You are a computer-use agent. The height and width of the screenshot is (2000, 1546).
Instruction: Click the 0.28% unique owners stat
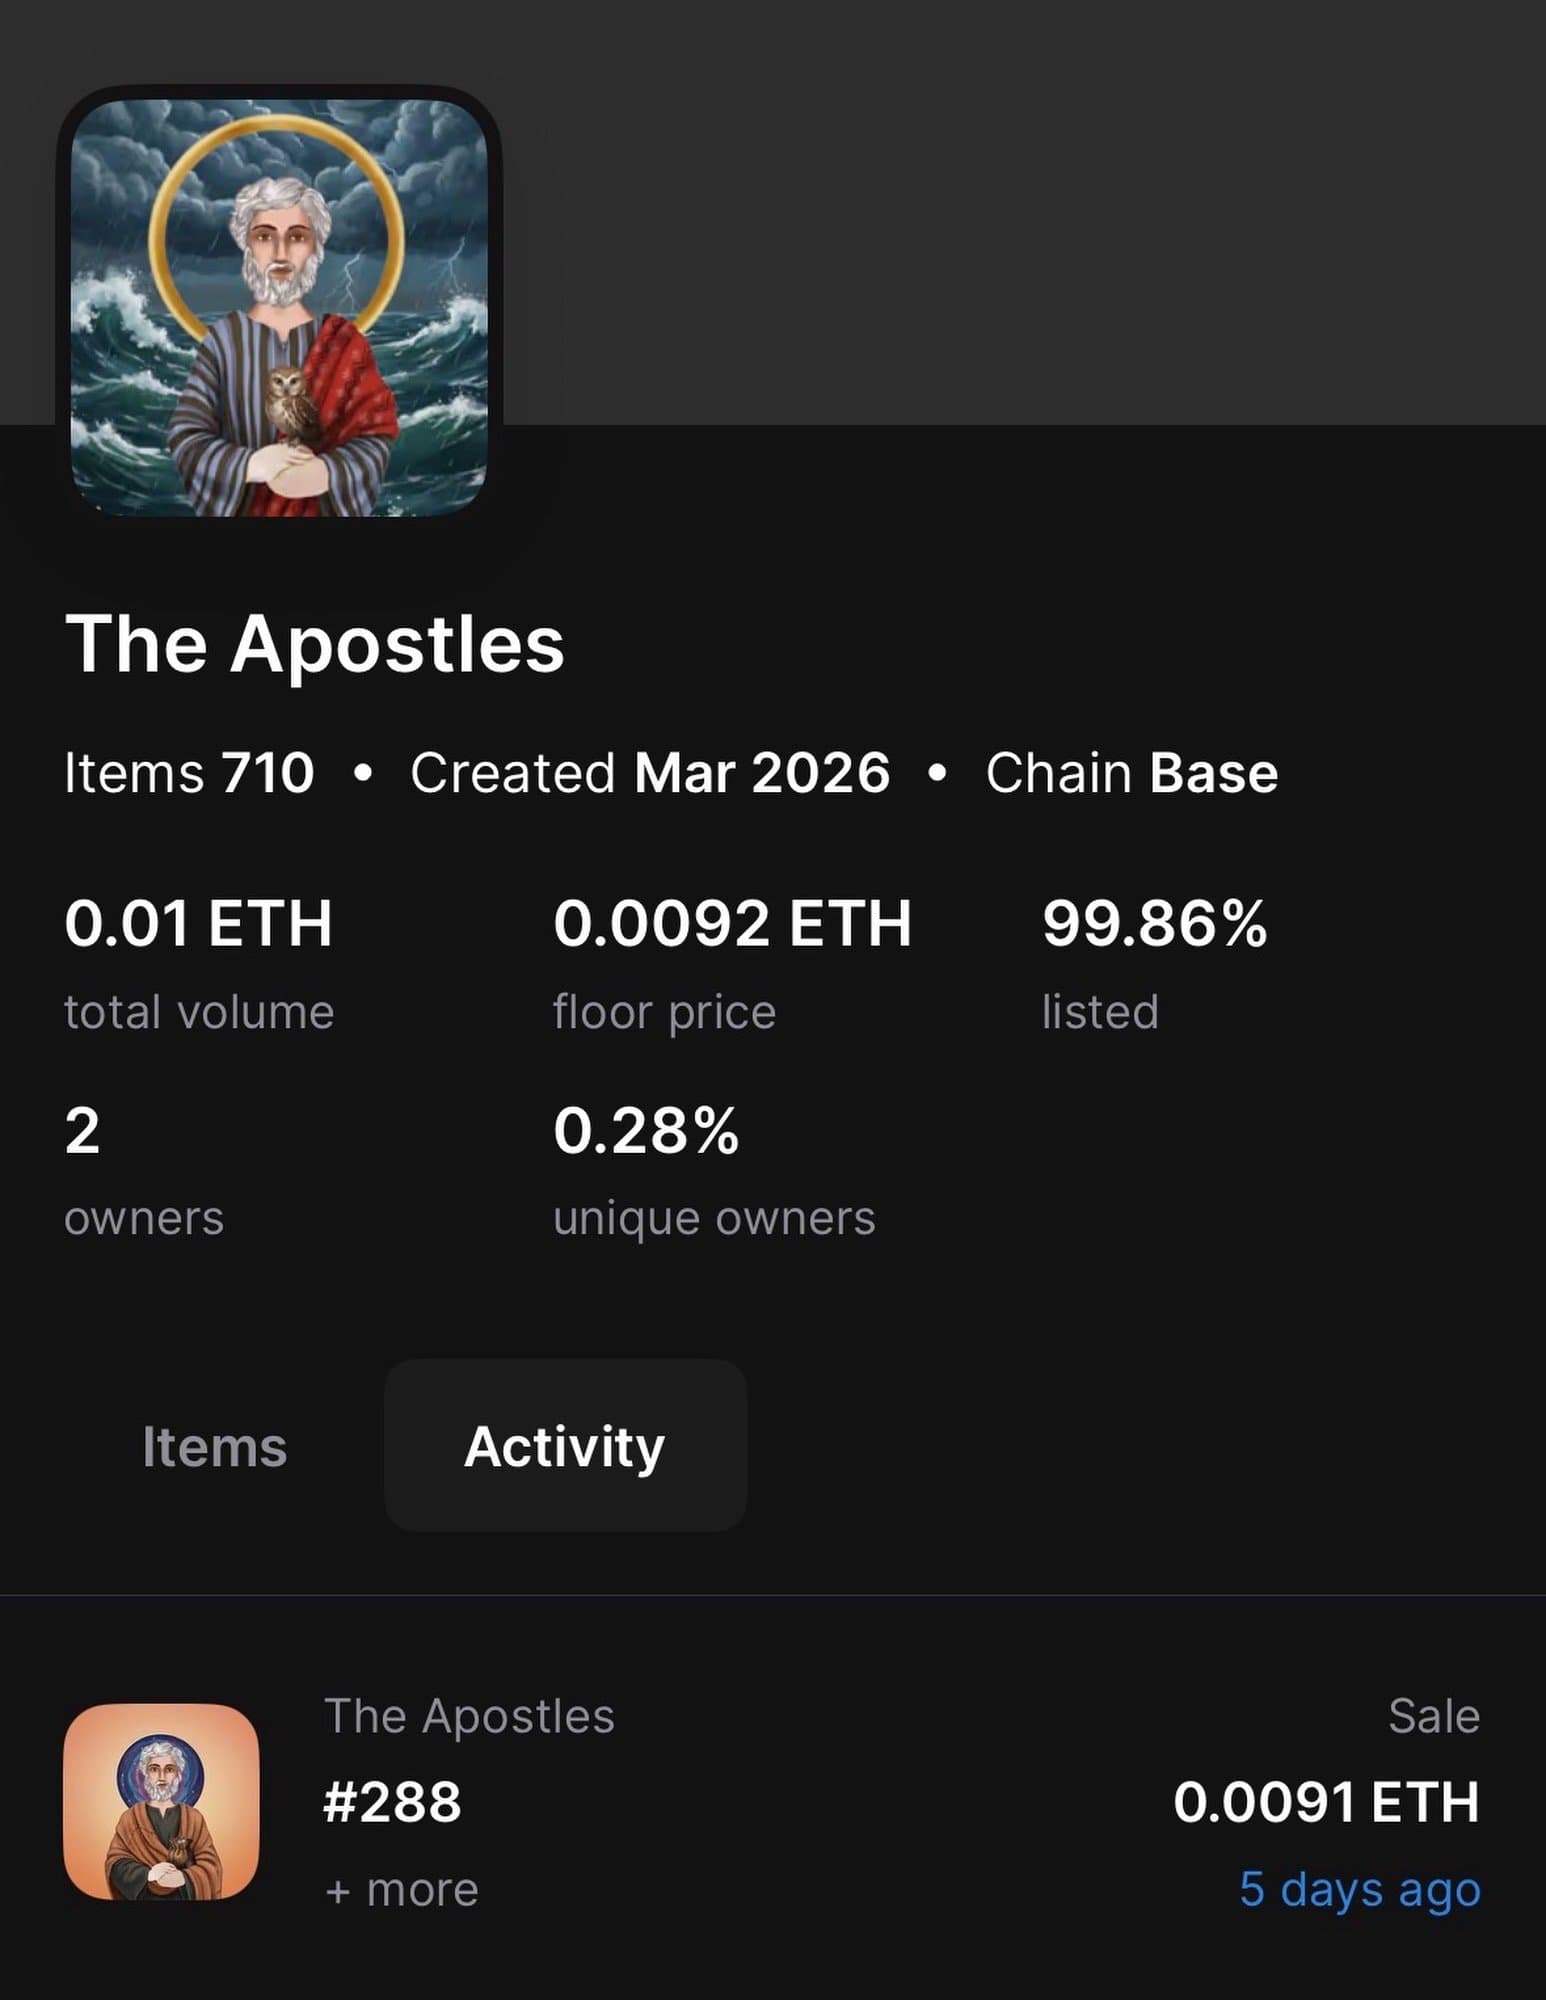pyautogui.click(x=646, y=1131)
